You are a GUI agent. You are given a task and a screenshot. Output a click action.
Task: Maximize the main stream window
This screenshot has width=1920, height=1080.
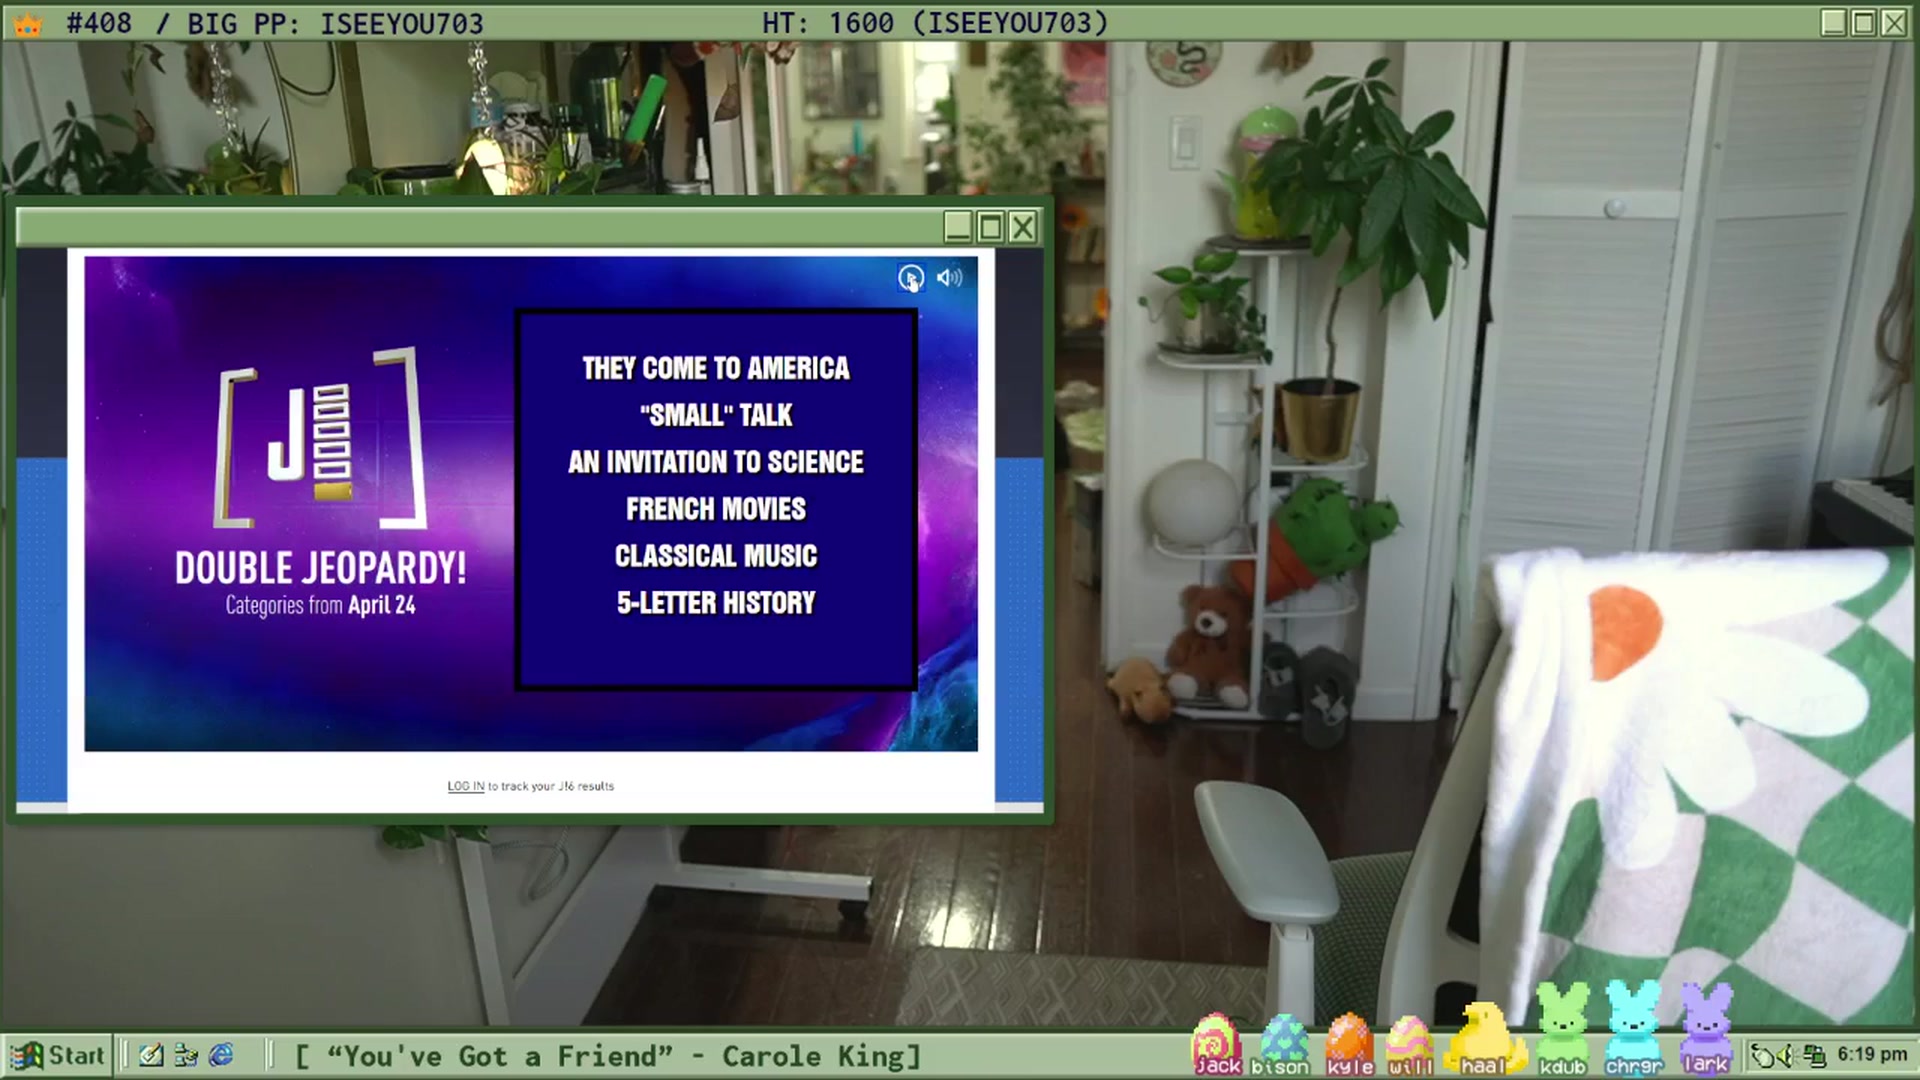(1863, 23)
